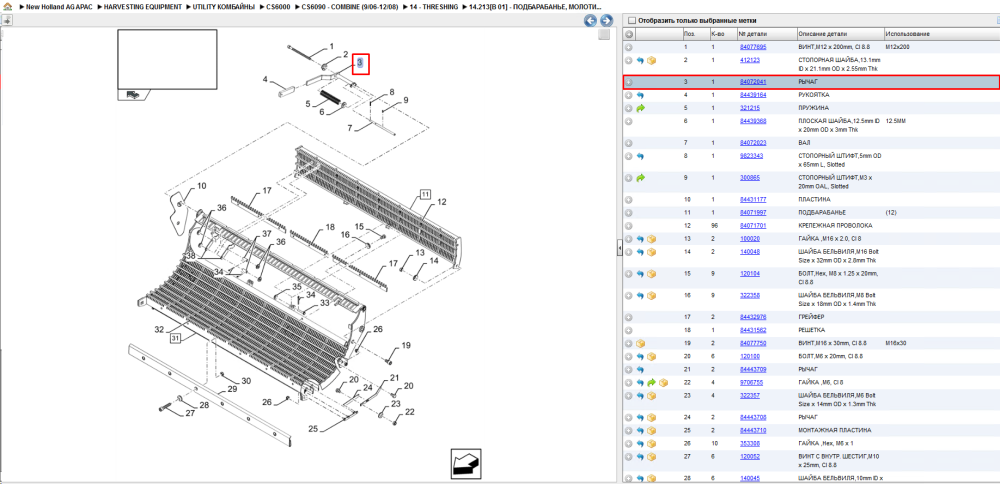Click the blue replacement arrow for part 412123
1000x484 pixels.
coord(640,60)
